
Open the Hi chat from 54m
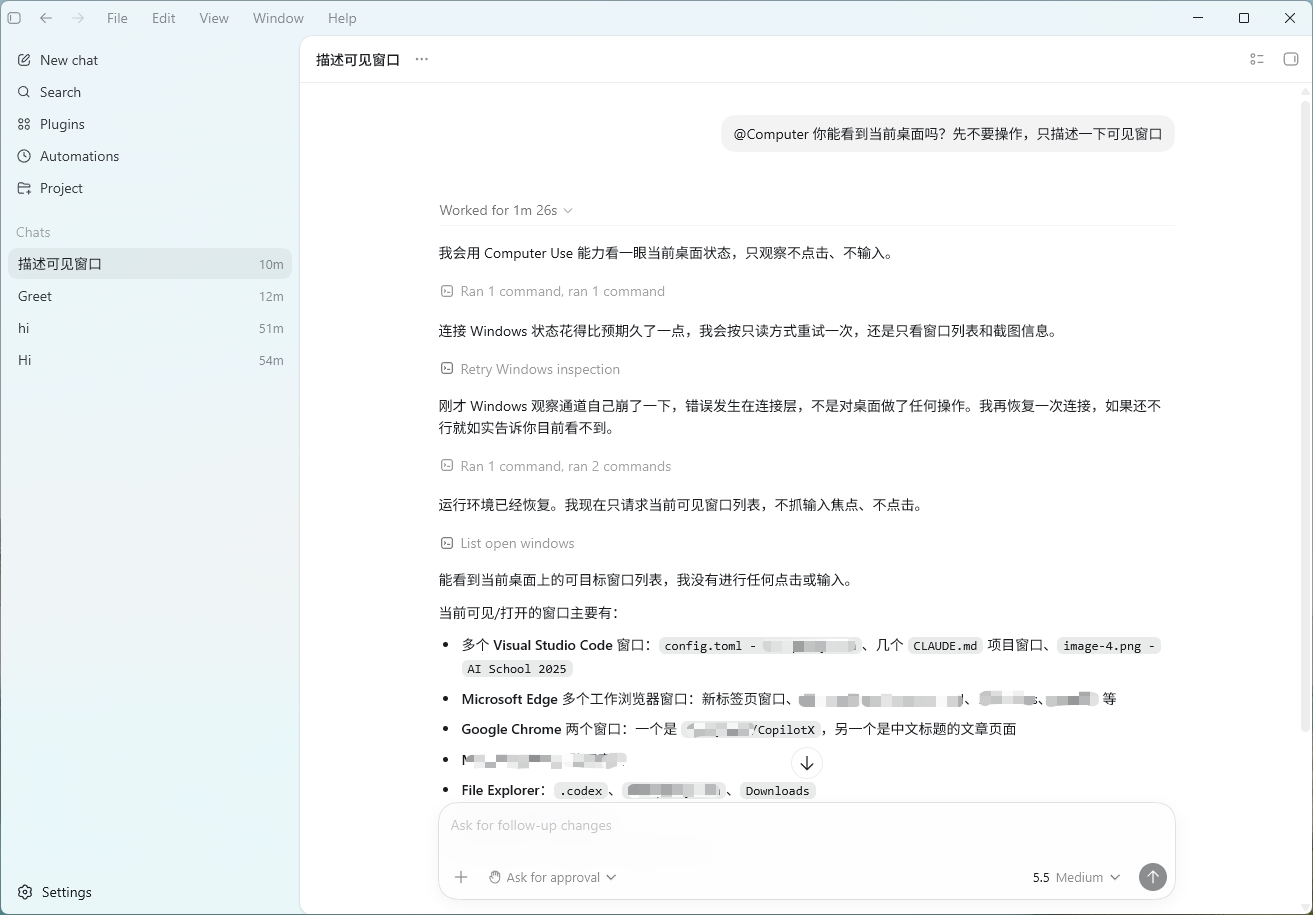[x=150, y=360]
